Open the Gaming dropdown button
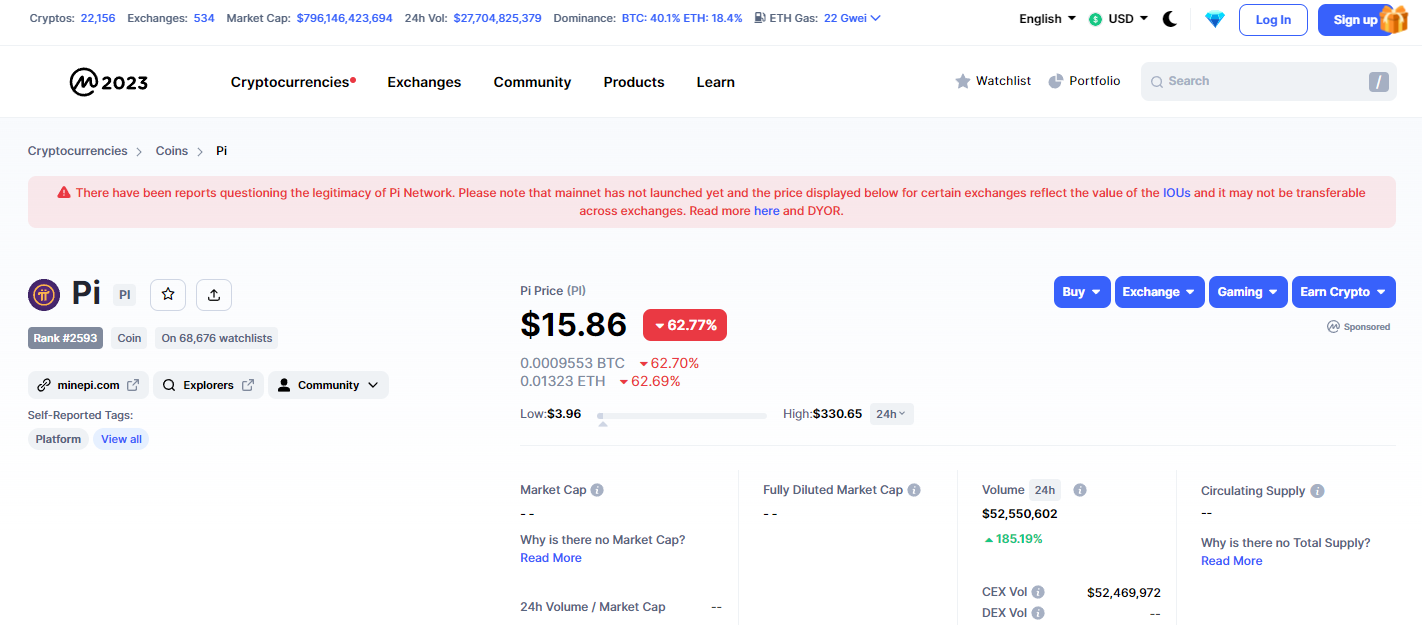1422x638 pixels. pos(1248,292)
